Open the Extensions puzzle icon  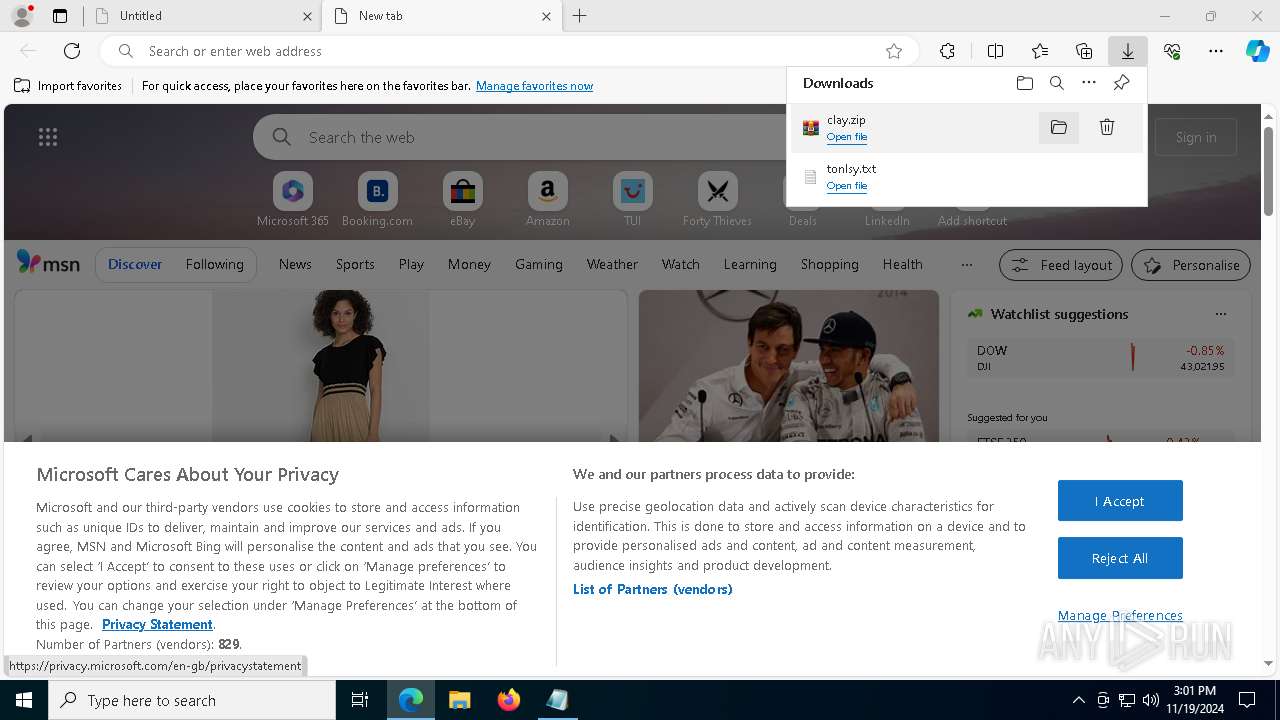(947, 51)
